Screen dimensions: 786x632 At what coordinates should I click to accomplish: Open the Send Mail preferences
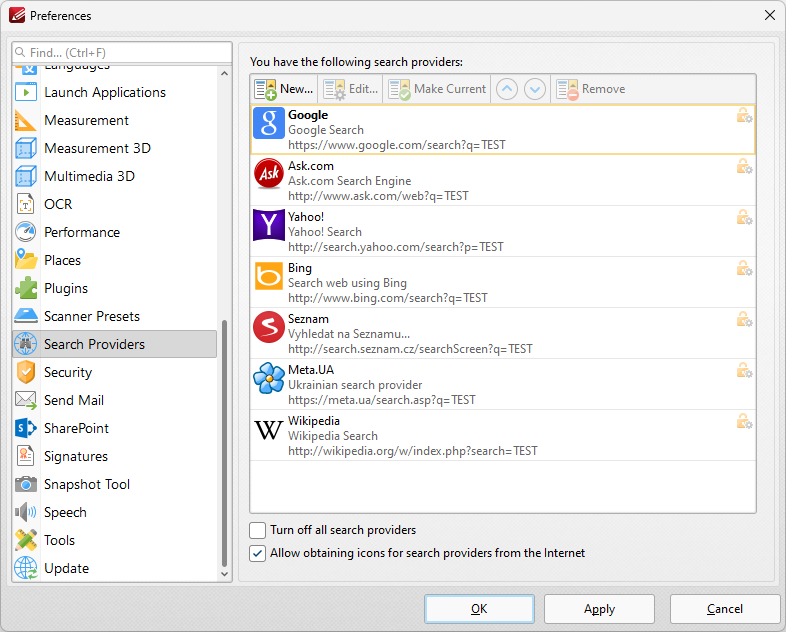115,400
